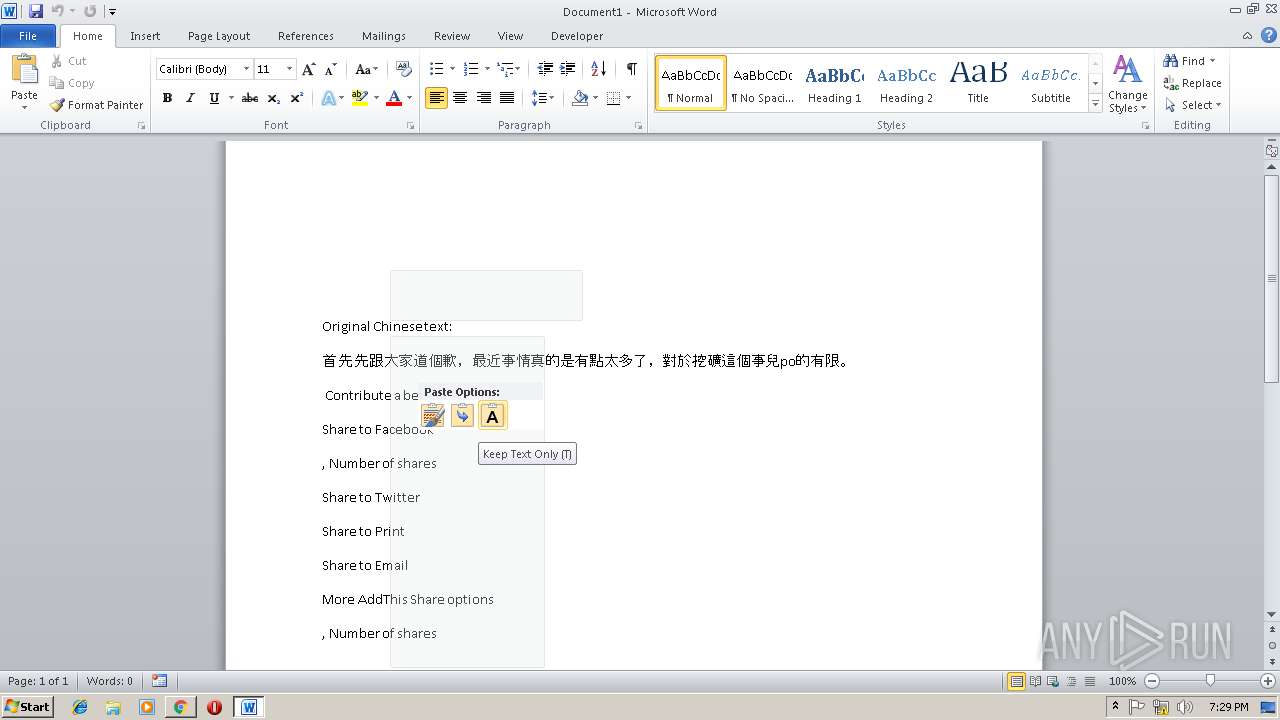Viewport: 1280px width, 720px height.
Task: Save the document from Quick Access toolbar
Action: [x=36, y=11]
